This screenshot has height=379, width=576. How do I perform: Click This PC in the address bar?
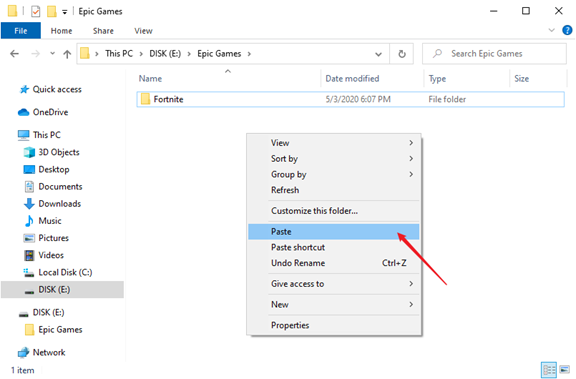click(x=119, y=54)
